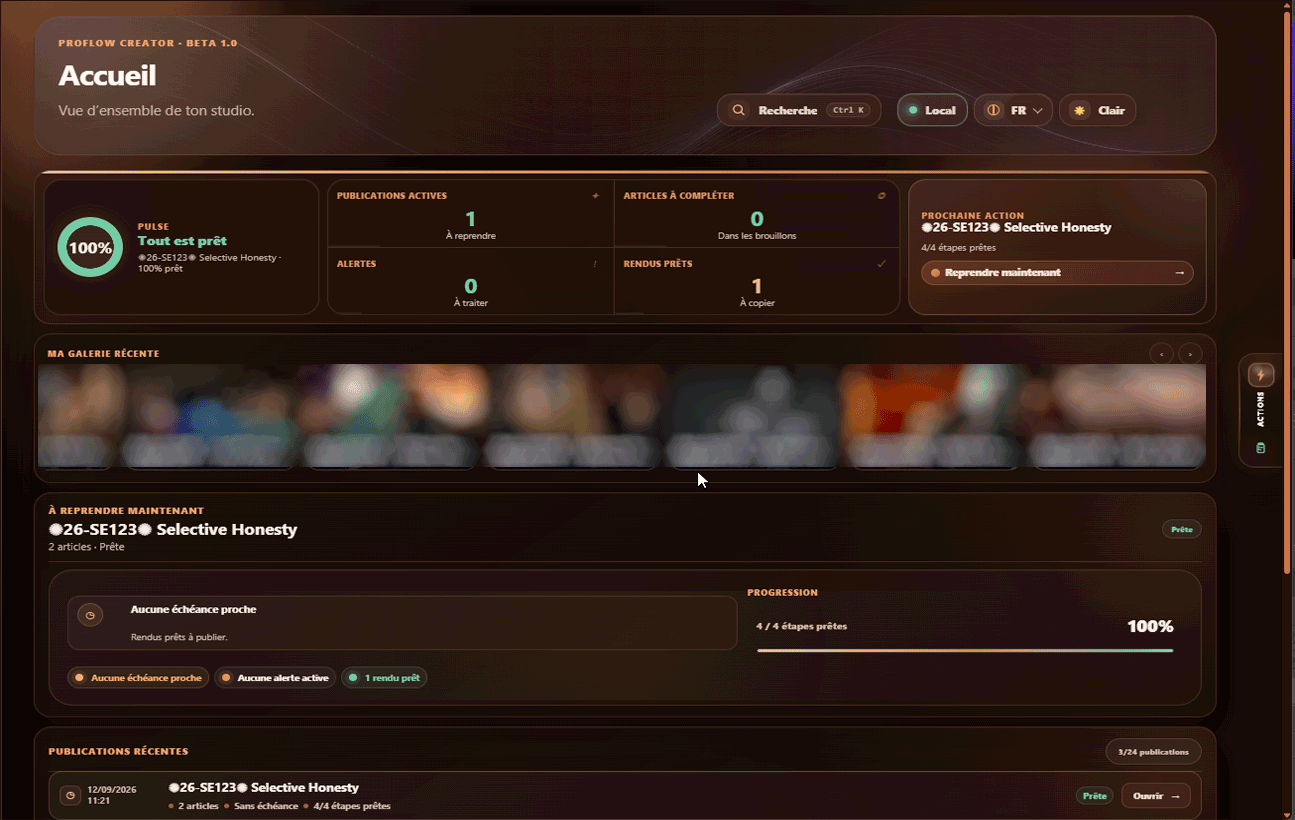Click the link icon in Articles à compléter
This screenshot has width=1295, height=820.
tap(882, 196)
